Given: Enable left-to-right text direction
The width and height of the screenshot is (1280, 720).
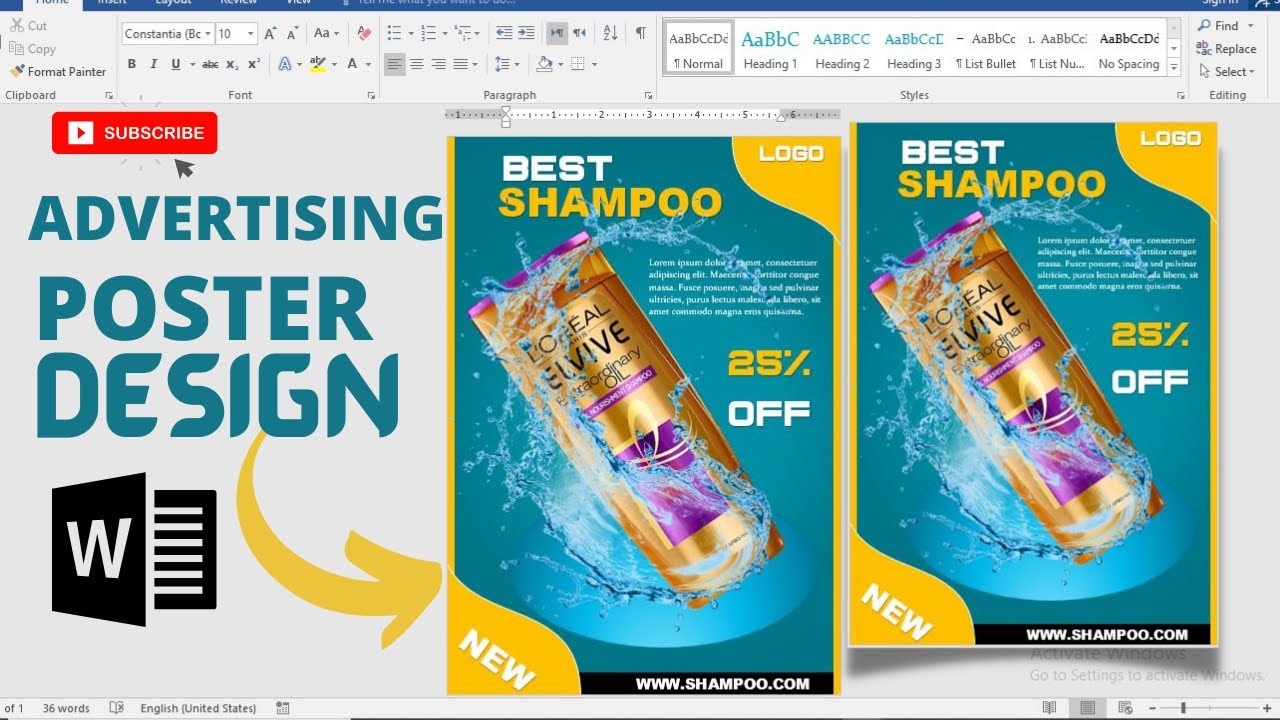Looking at the screenshot, I should 558,33.
